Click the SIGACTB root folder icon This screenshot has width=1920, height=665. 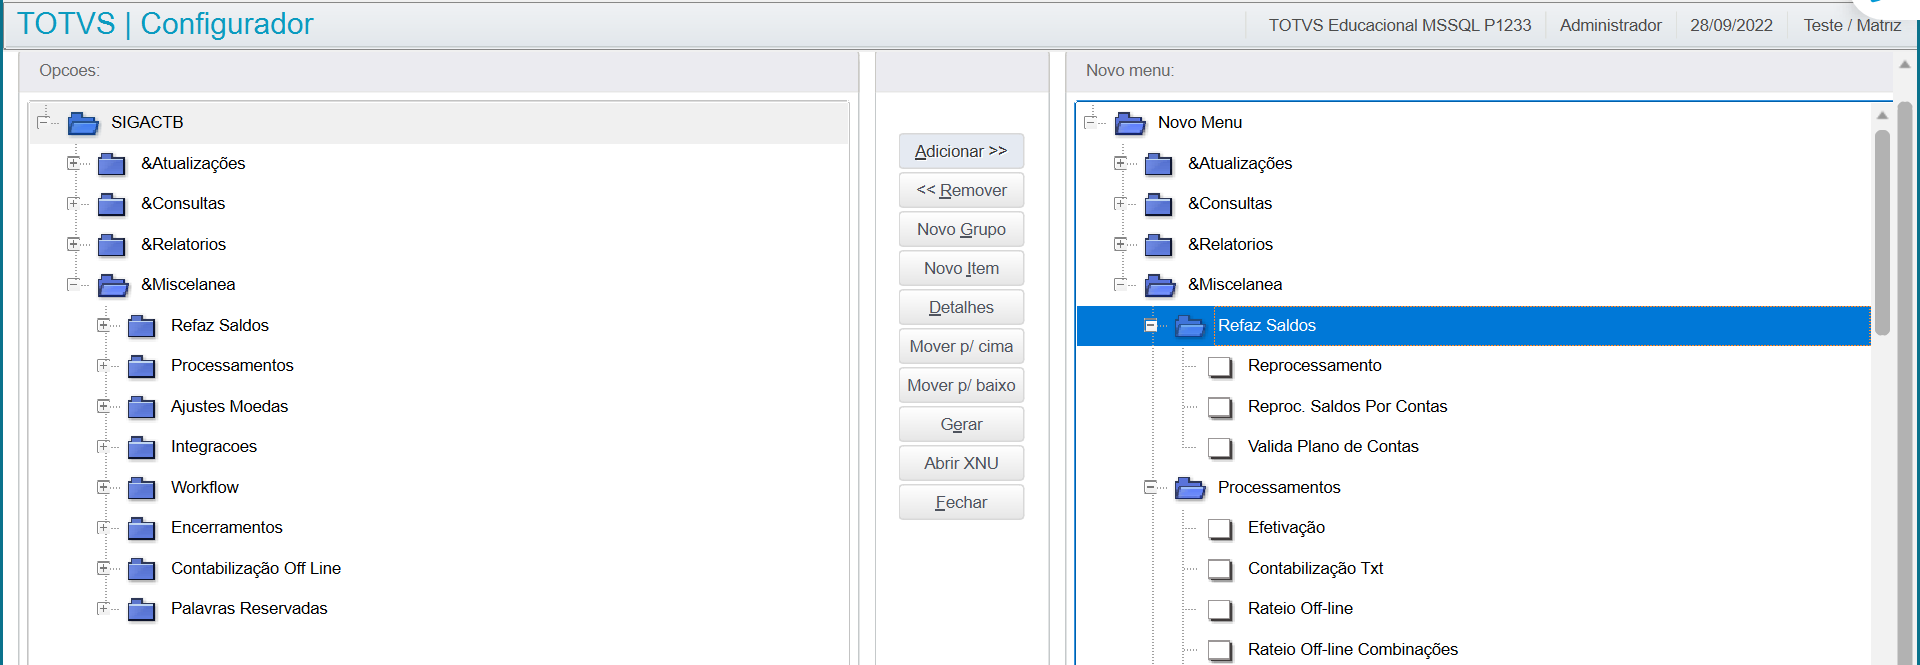click(83, 123)
